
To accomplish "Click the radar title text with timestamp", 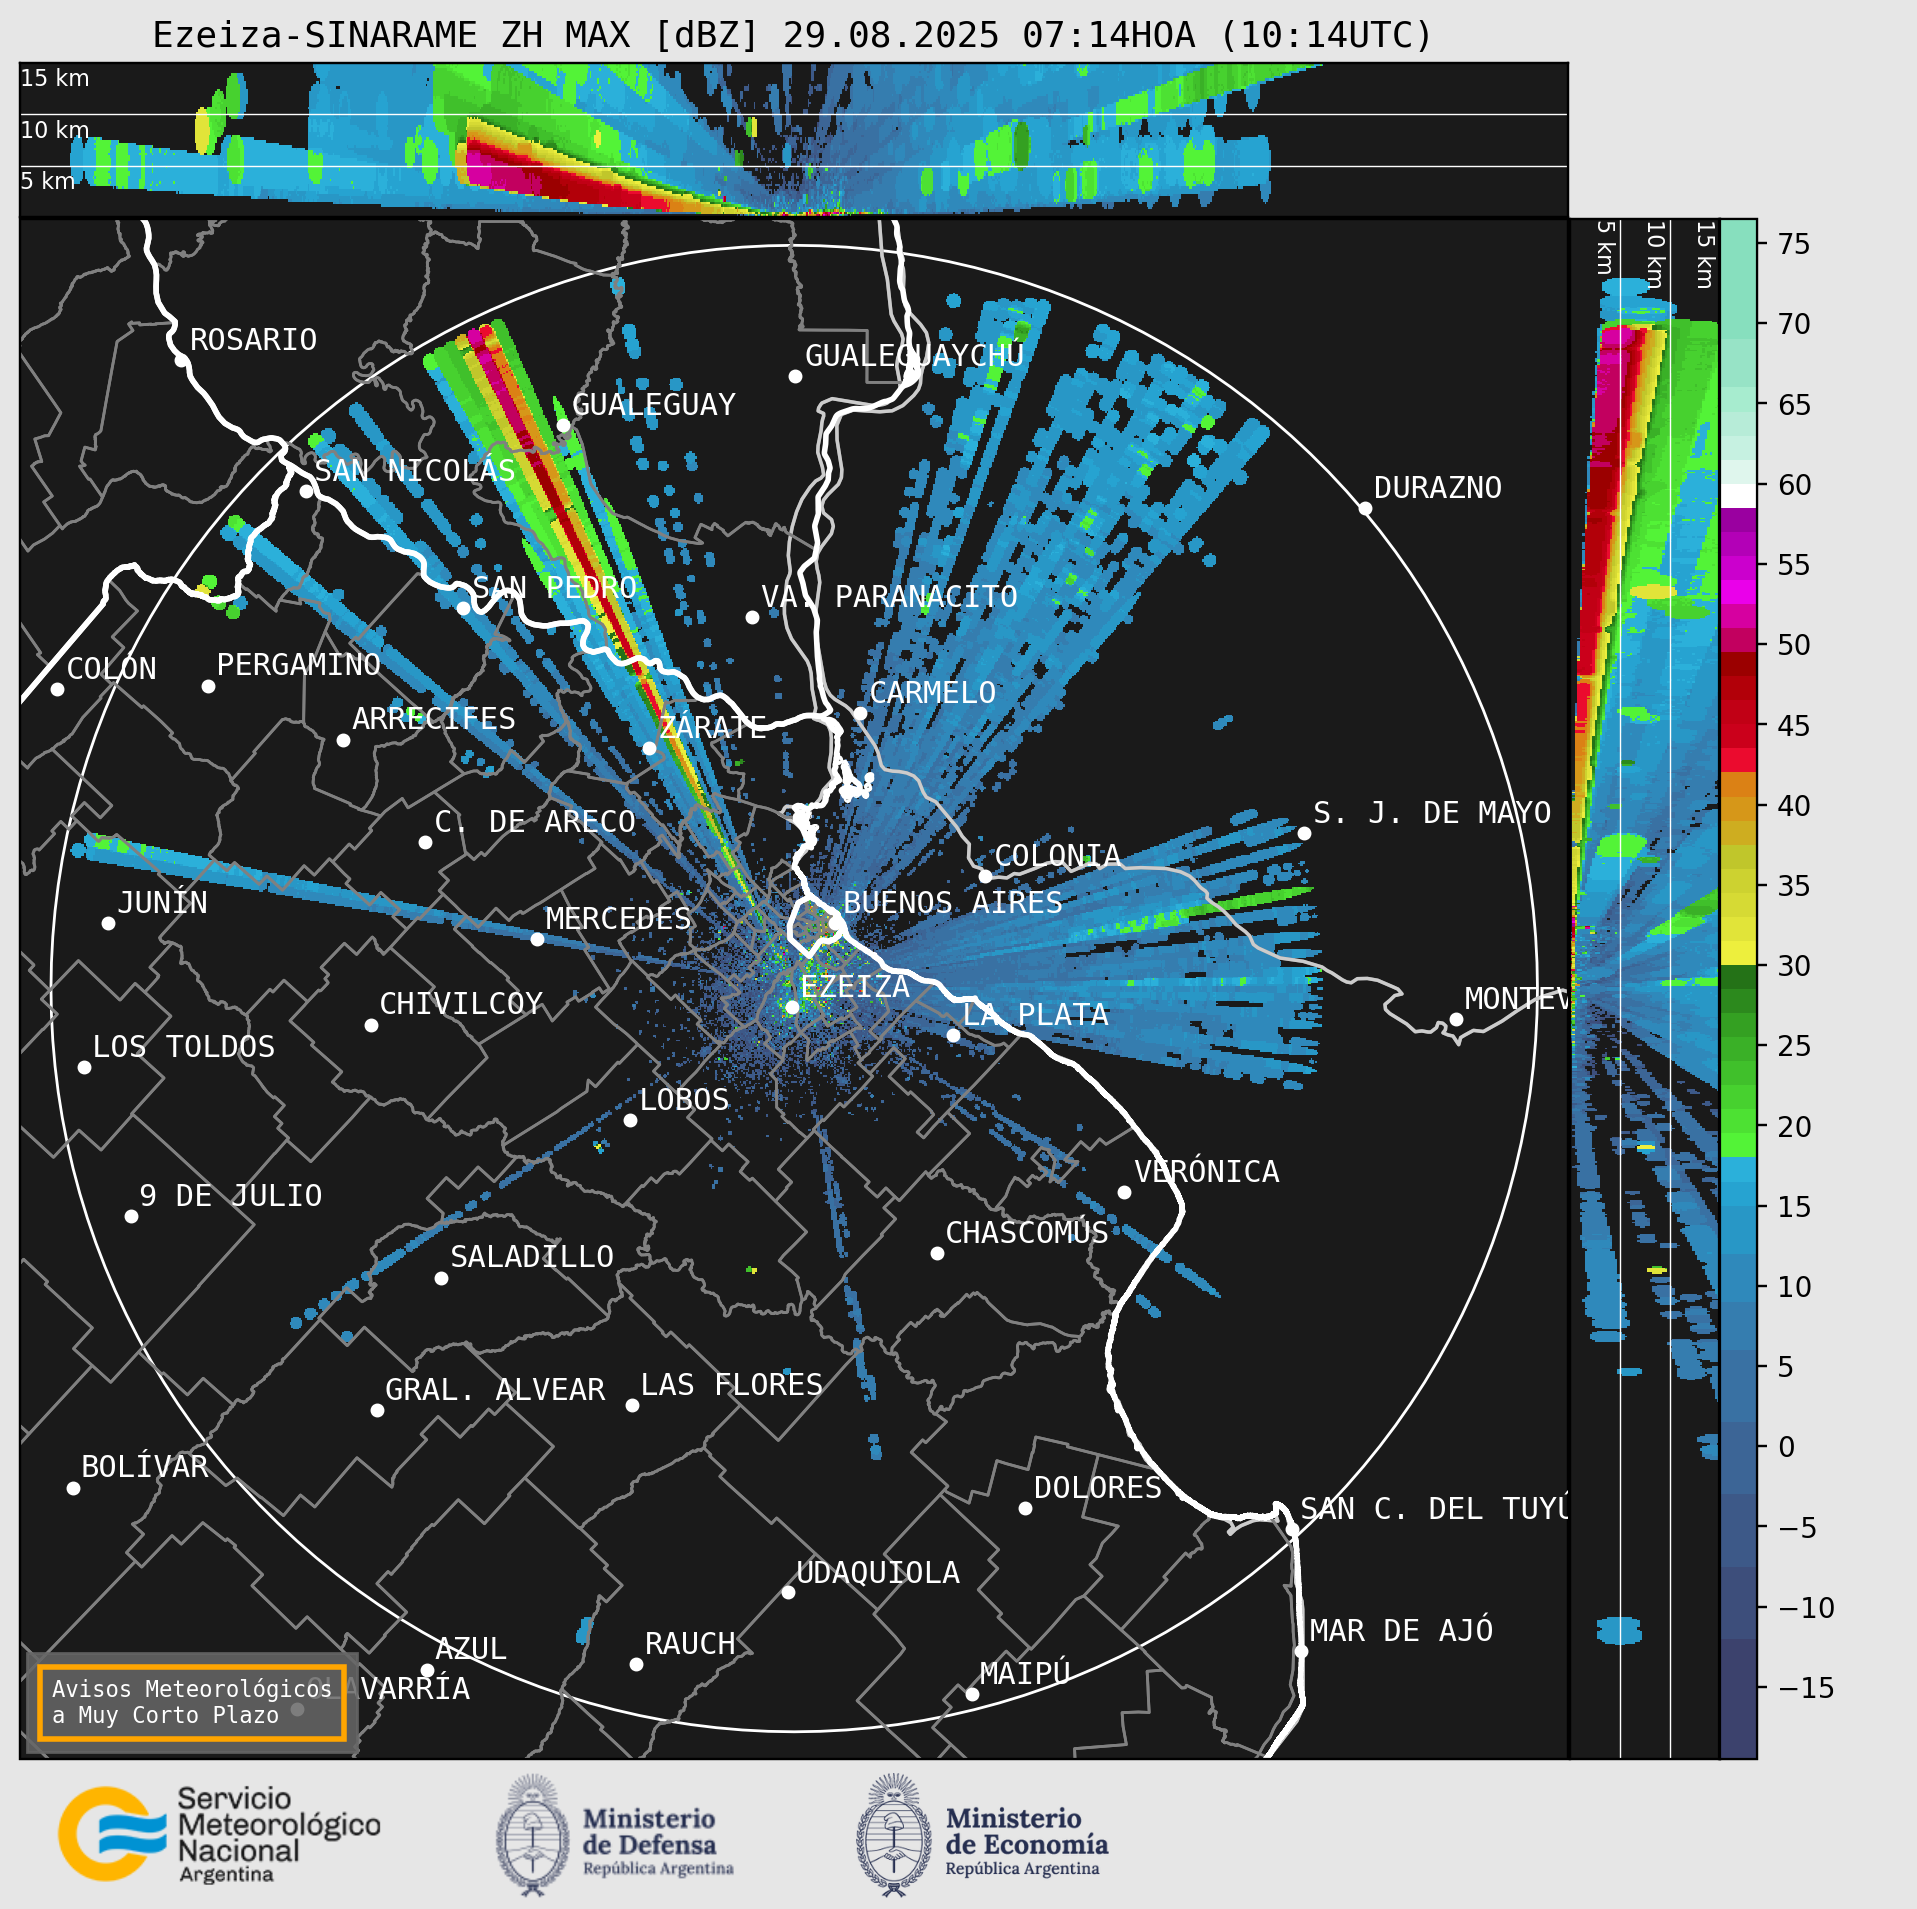I will click(792, 35).
